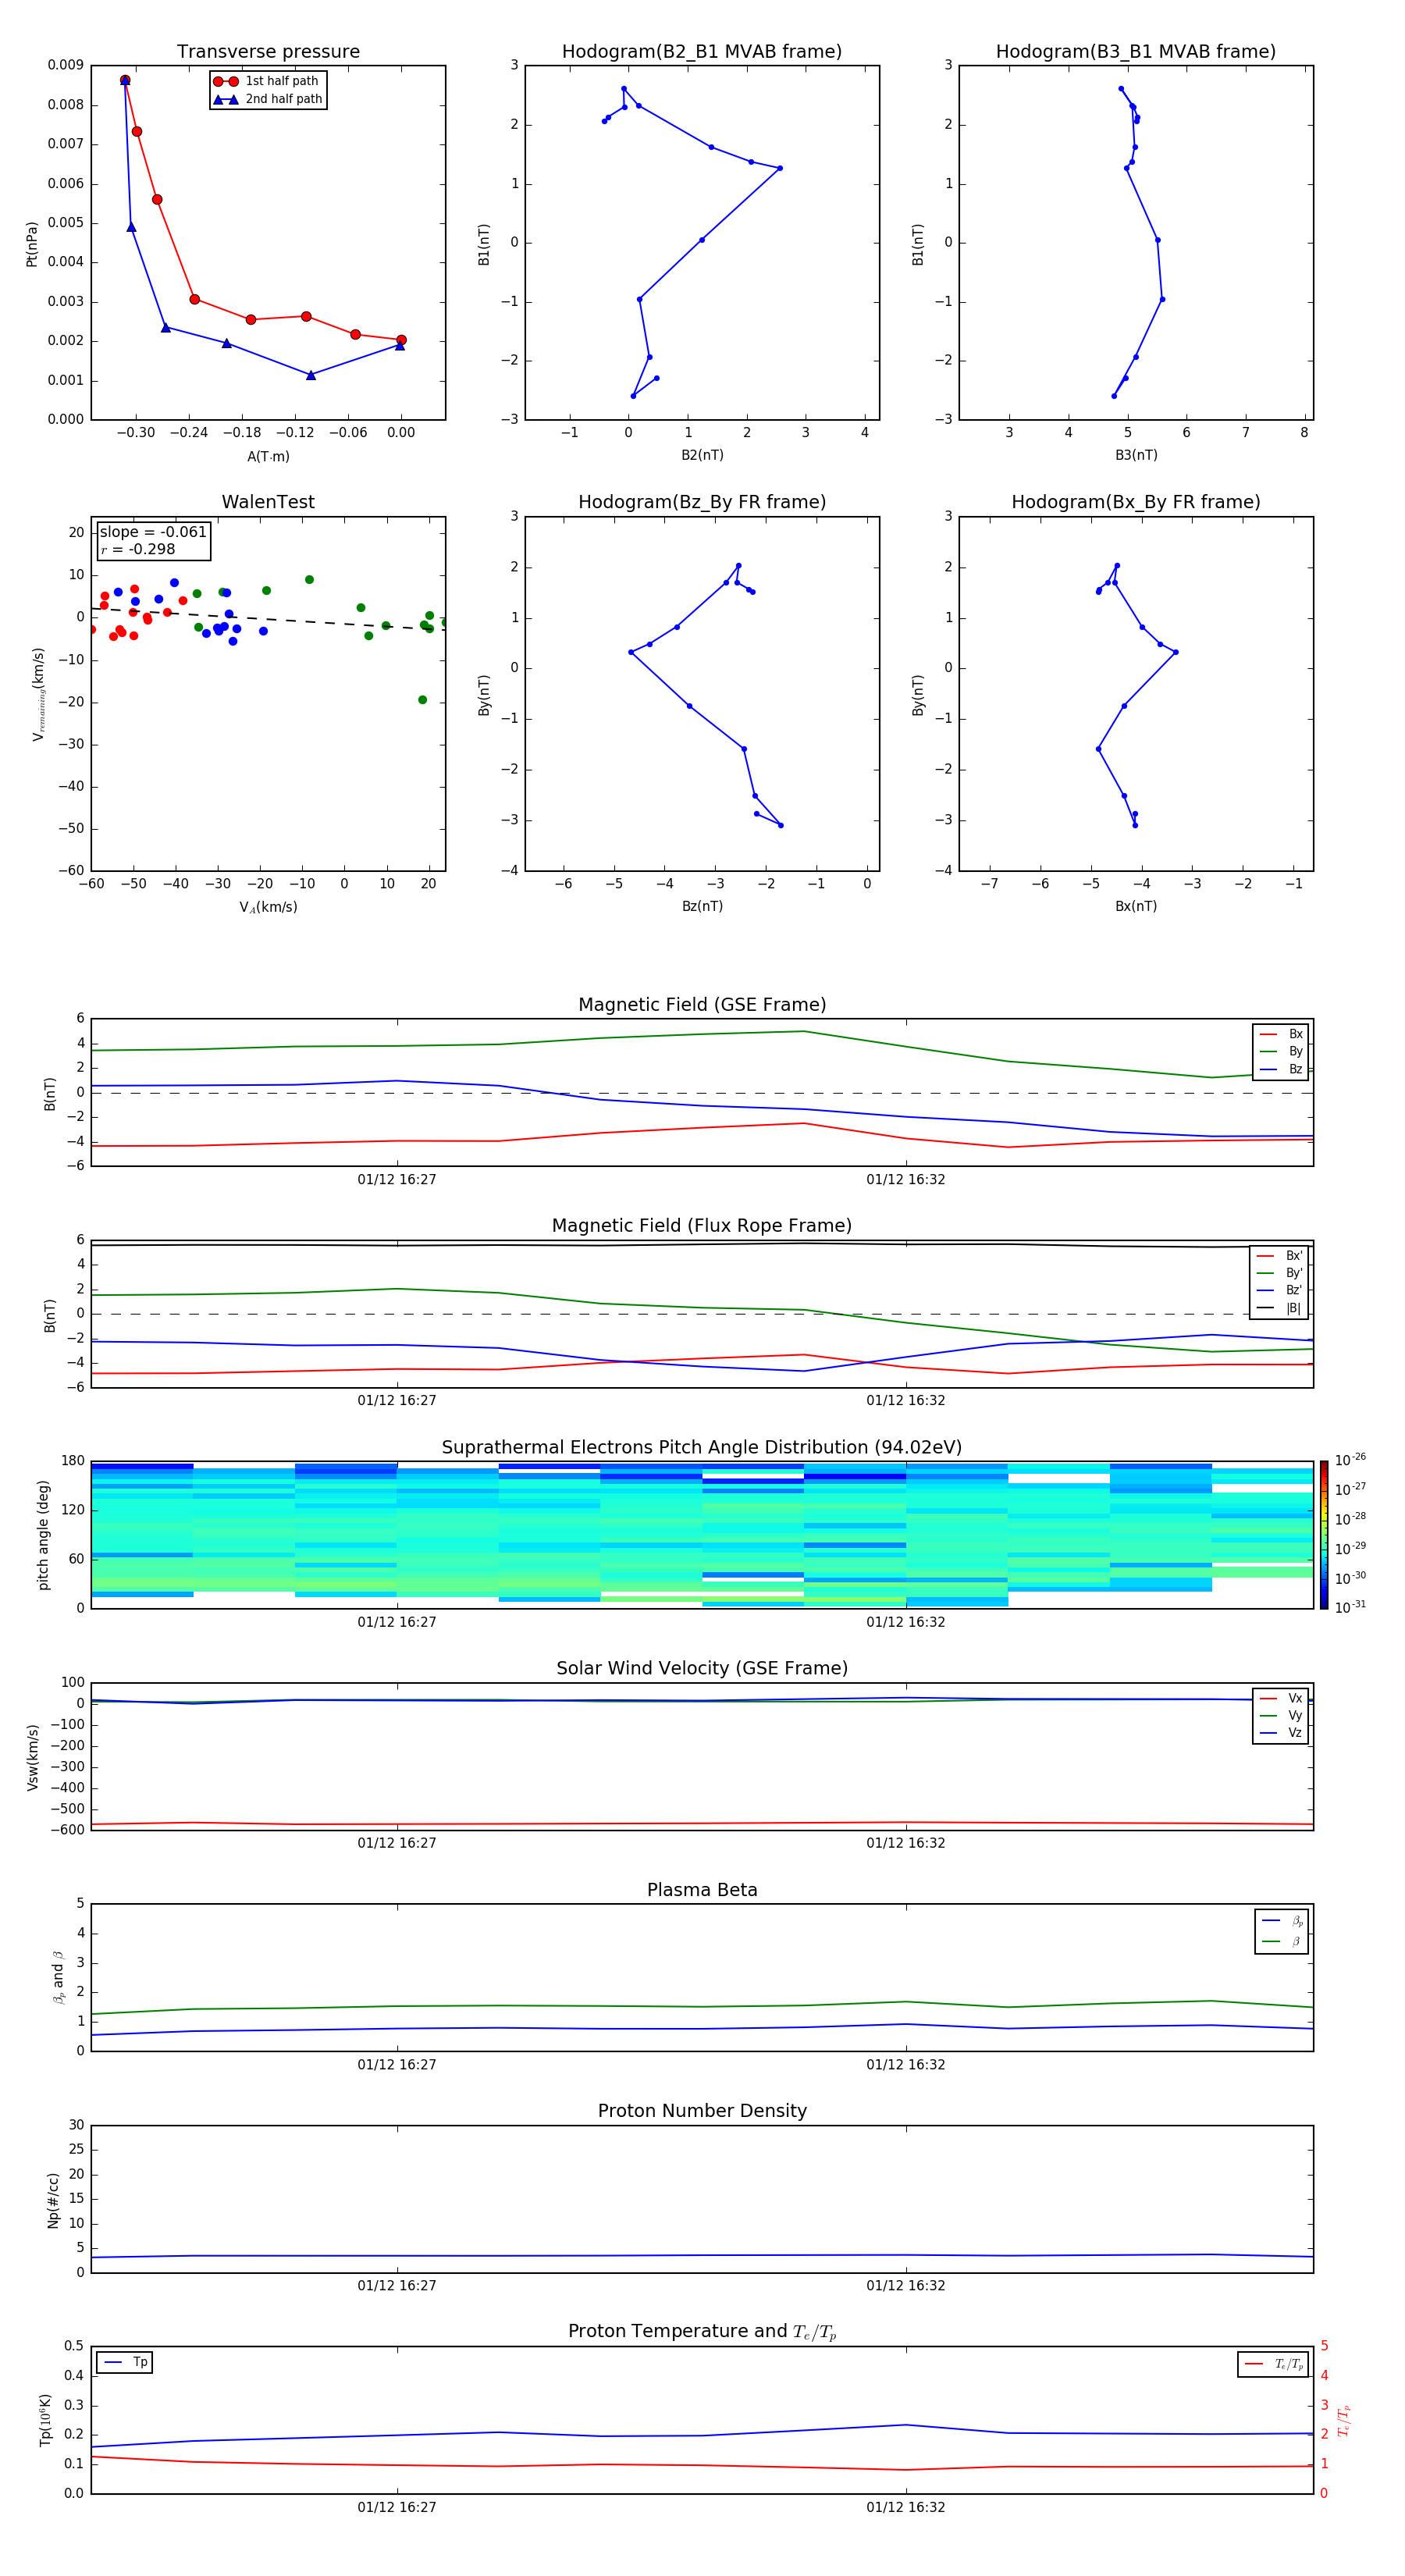The height and width of the screenshot is (2576, 1405).
Task: Click the "By'" legend entry in Flux Rope panel
Action: click(1280, 1273)
